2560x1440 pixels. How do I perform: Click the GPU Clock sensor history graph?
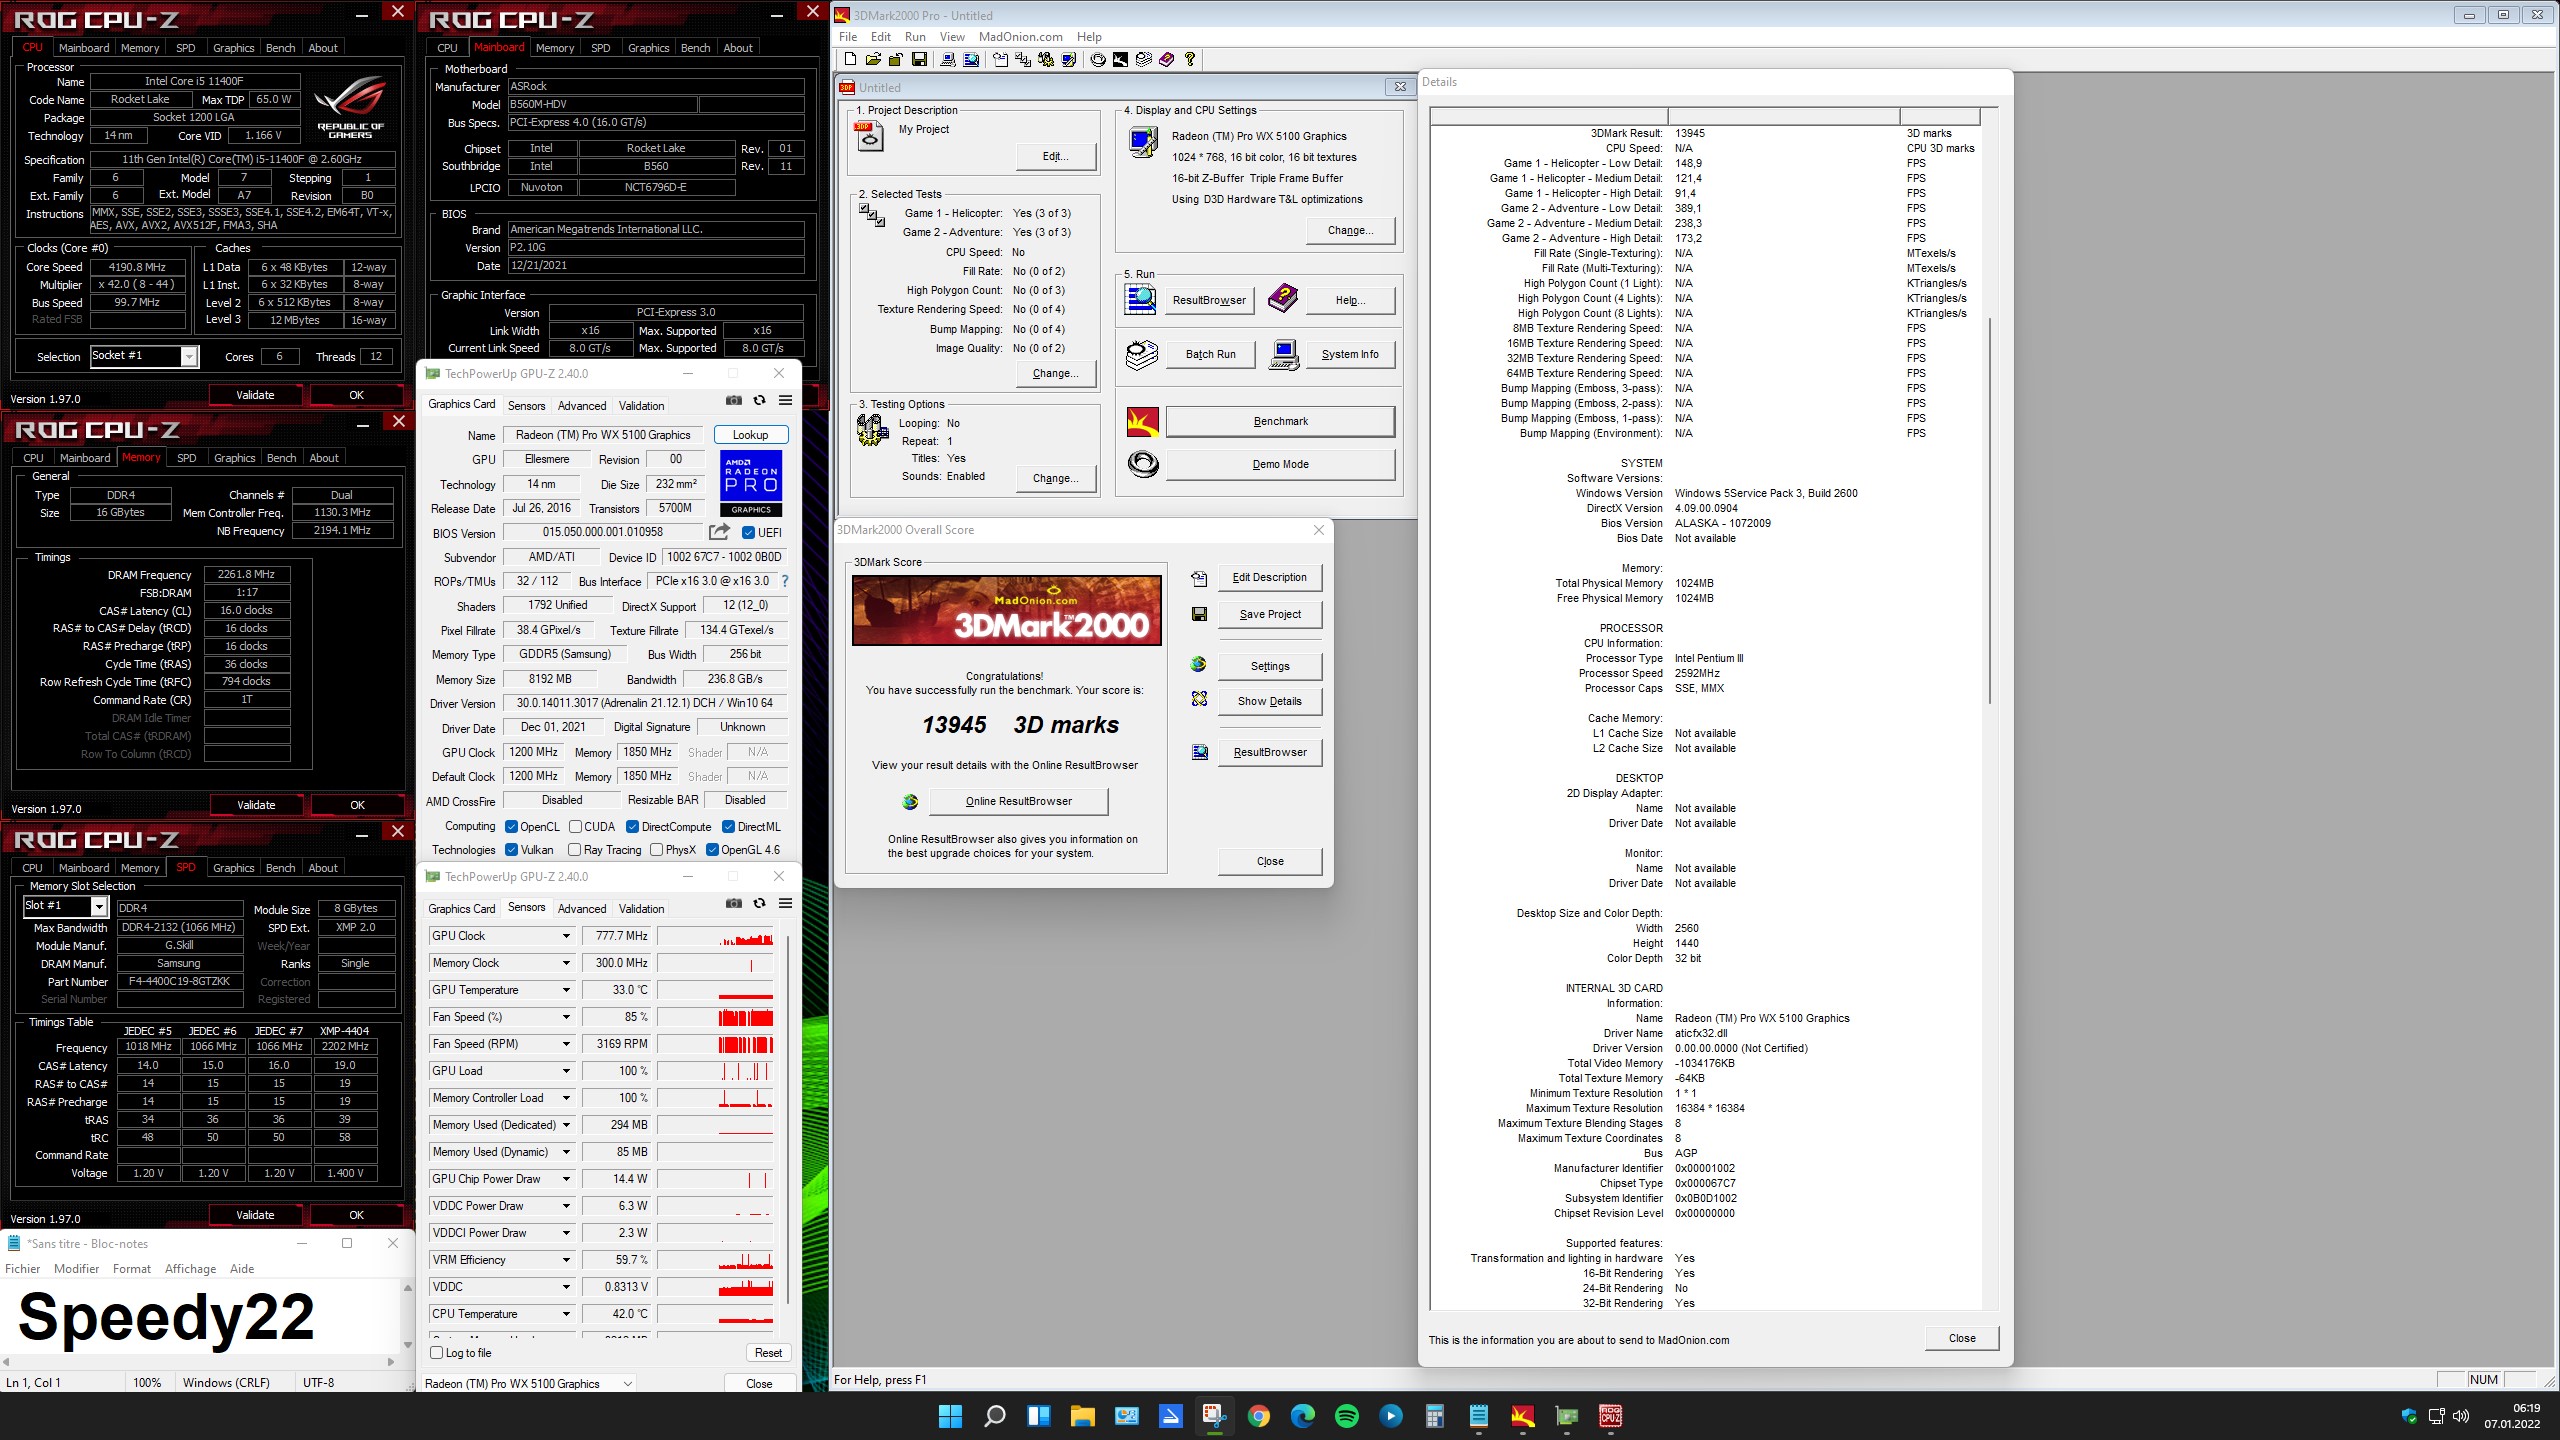coord(716,936)
